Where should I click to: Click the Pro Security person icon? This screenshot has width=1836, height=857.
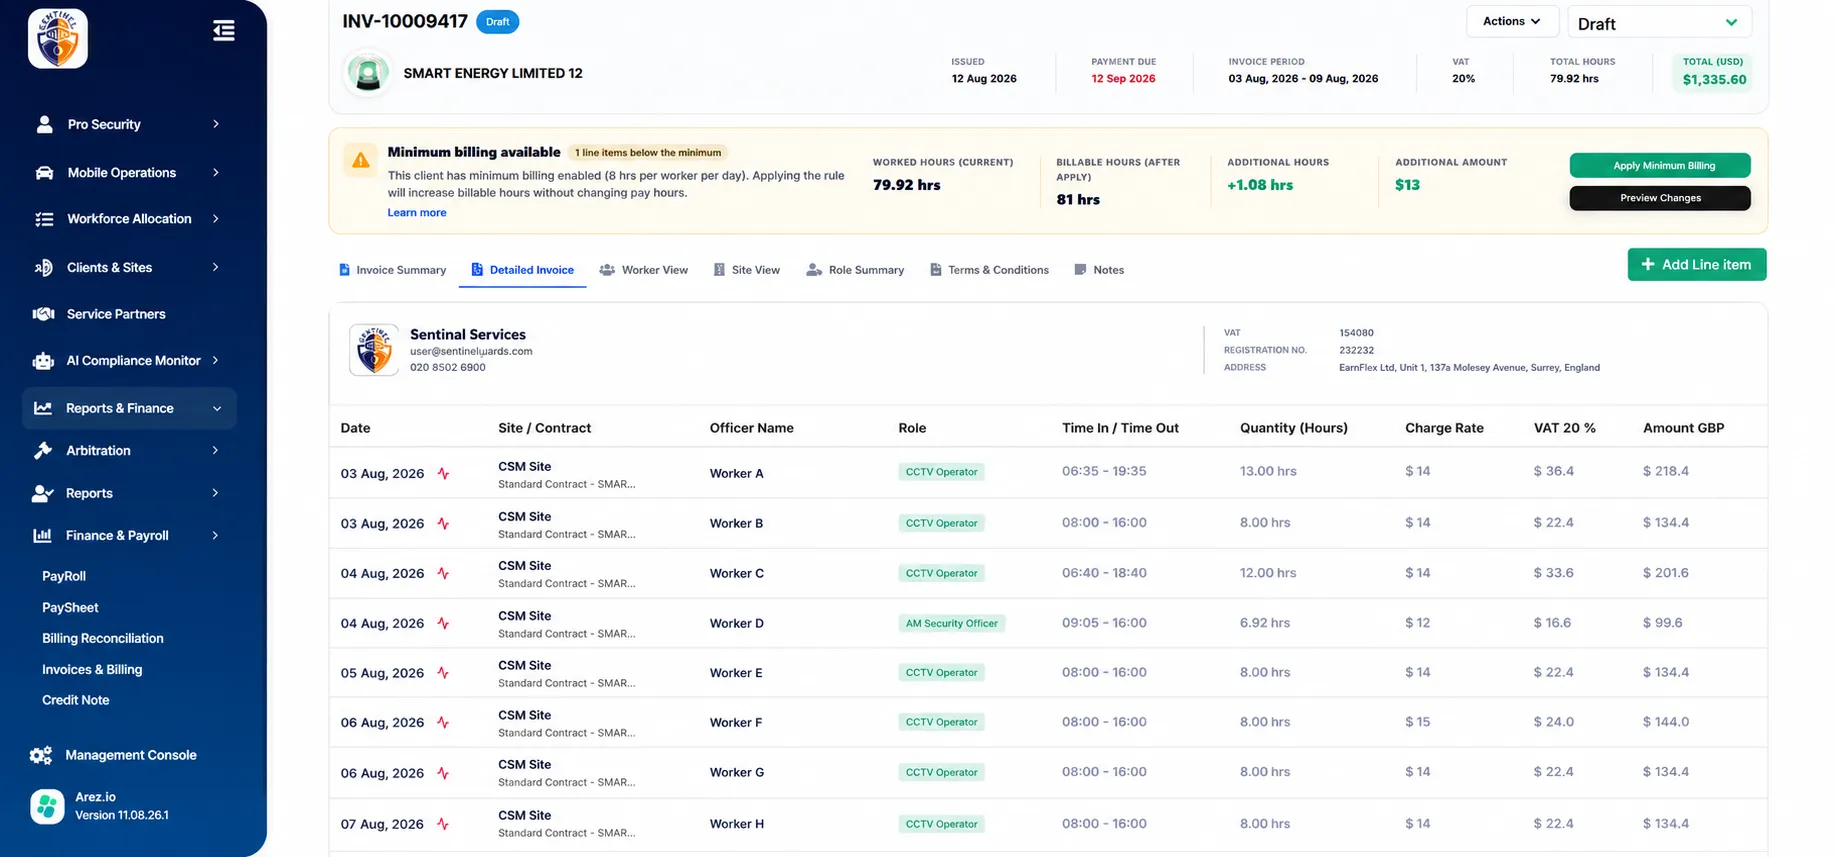click(x=44, y=124)
